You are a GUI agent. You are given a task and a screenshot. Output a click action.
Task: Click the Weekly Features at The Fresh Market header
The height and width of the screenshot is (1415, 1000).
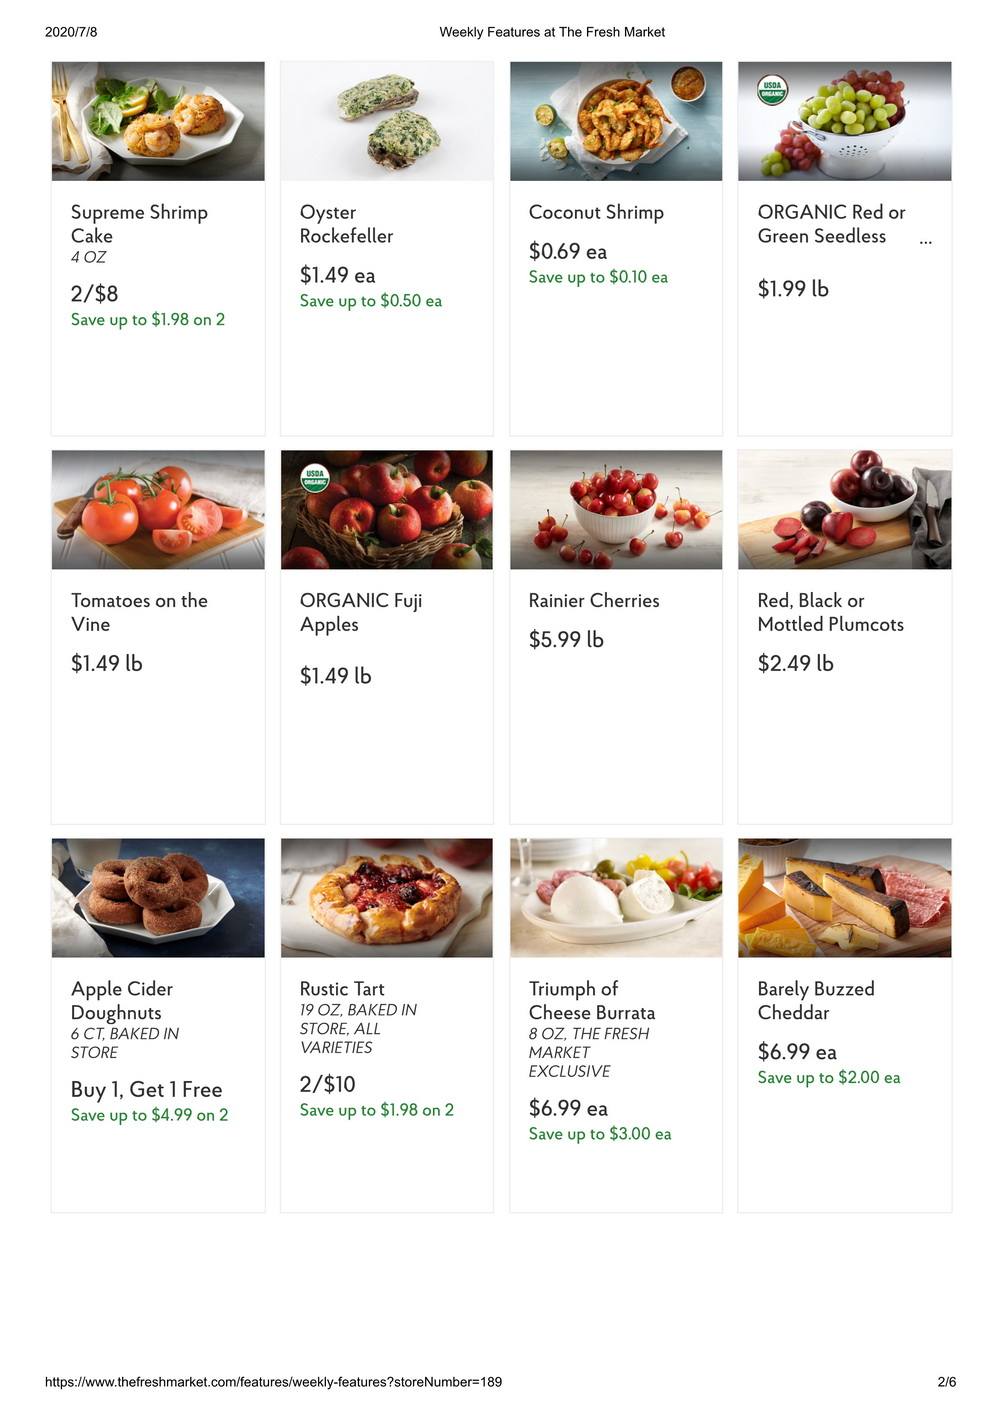click(552, 32)
